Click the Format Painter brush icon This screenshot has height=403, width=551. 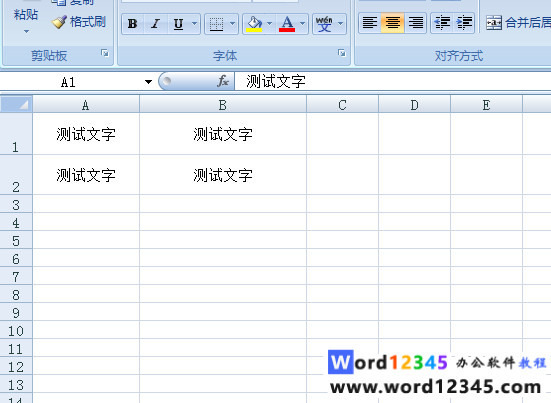coord(59,22)
